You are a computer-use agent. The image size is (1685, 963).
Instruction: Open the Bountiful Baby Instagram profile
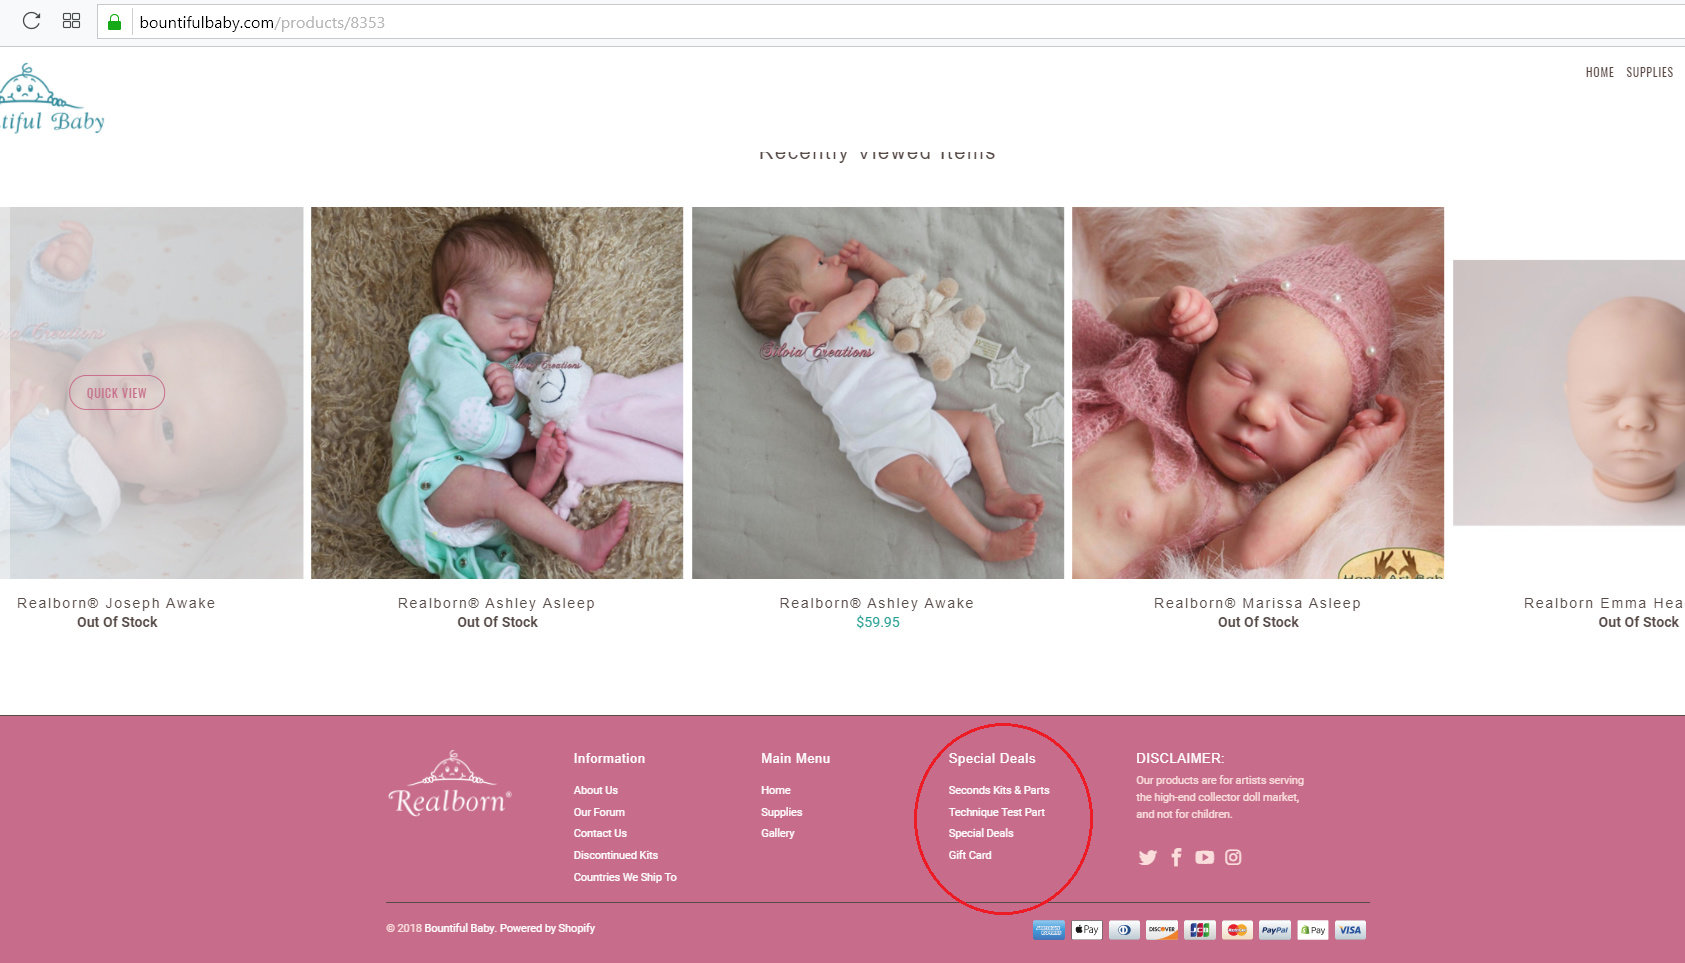click(1233, 857)
